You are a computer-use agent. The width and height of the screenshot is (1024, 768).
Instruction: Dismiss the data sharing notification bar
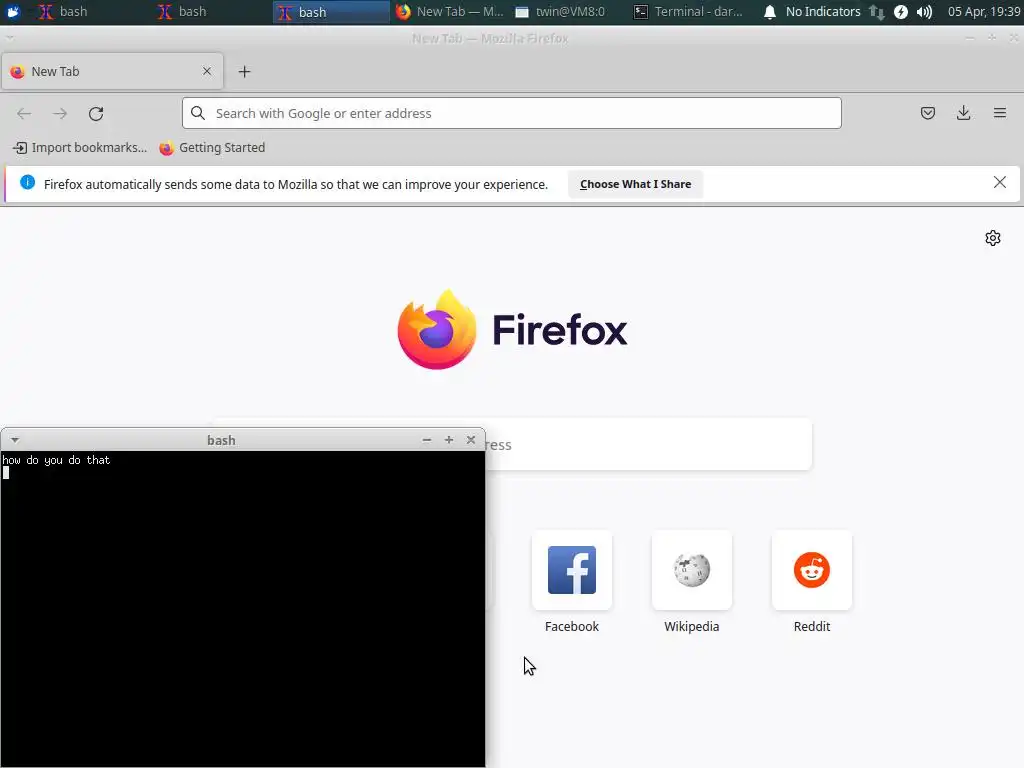point(999,182)
